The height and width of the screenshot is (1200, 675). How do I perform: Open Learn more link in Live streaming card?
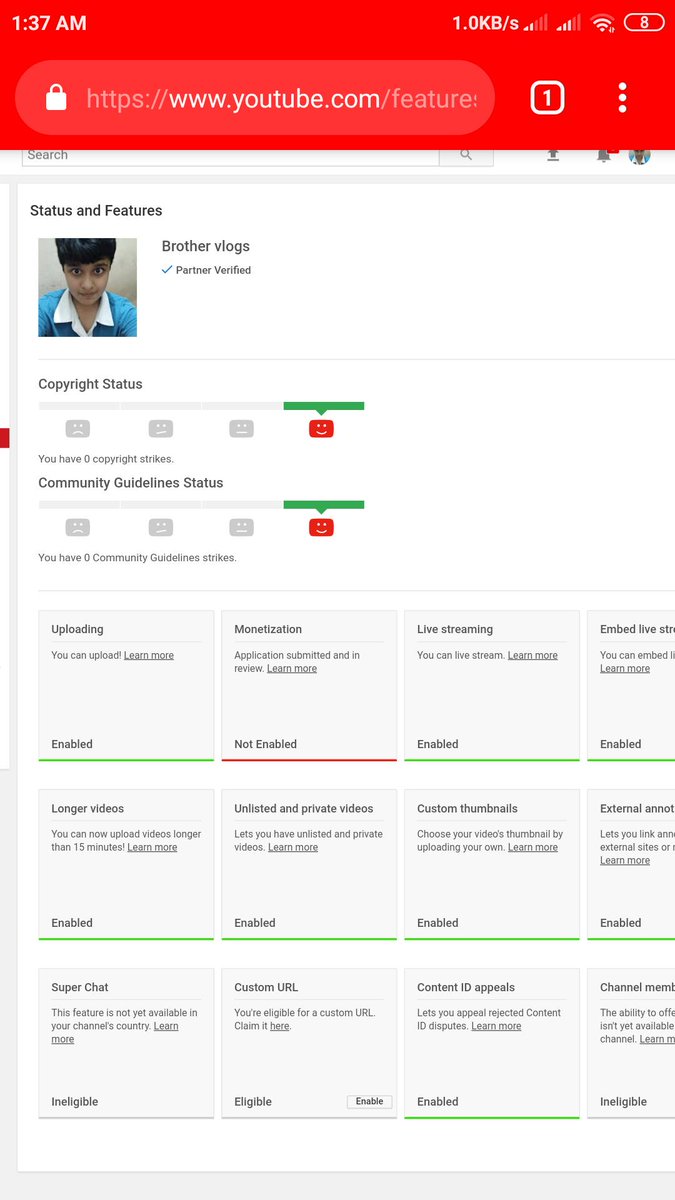point(533,655)
